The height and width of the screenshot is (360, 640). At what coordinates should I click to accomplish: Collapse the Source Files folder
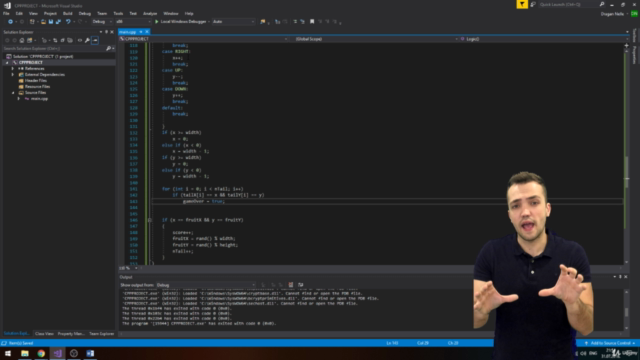click(x=13, y=93)
